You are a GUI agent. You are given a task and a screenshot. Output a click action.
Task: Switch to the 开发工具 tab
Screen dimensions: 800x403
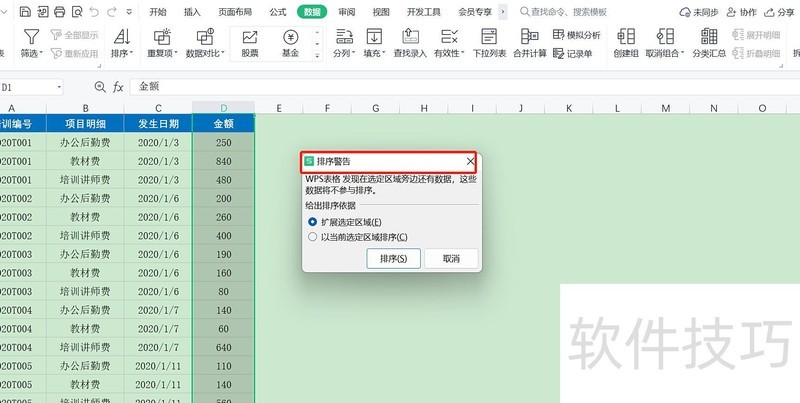click(x=423, y=12)
